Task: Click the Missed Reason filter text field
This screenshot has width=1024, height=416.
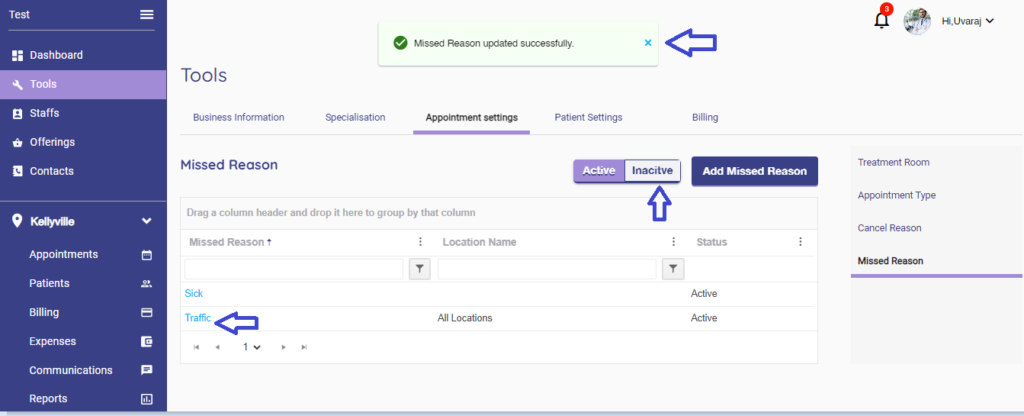Action: click(293, 268)
